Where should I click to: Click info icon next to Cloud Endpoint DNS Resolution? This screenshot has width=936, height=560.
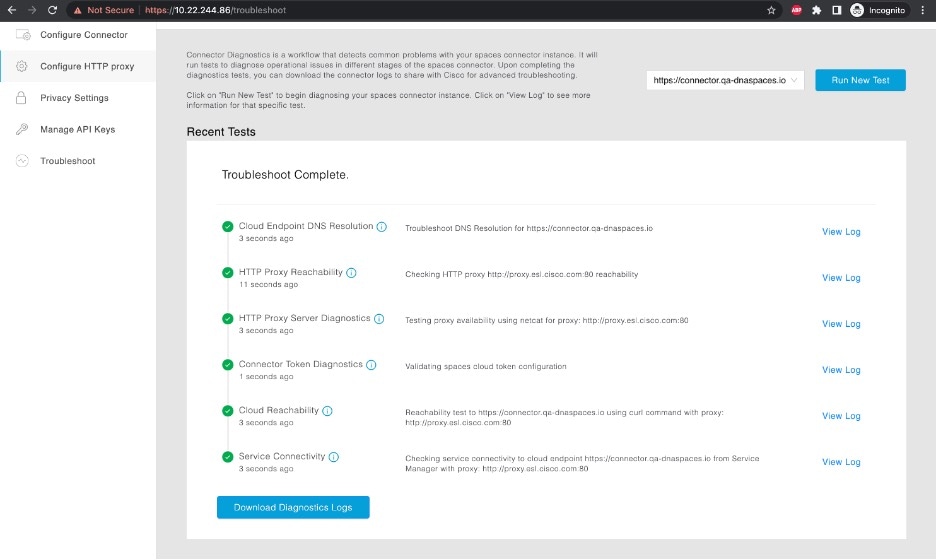click(382, 227)
